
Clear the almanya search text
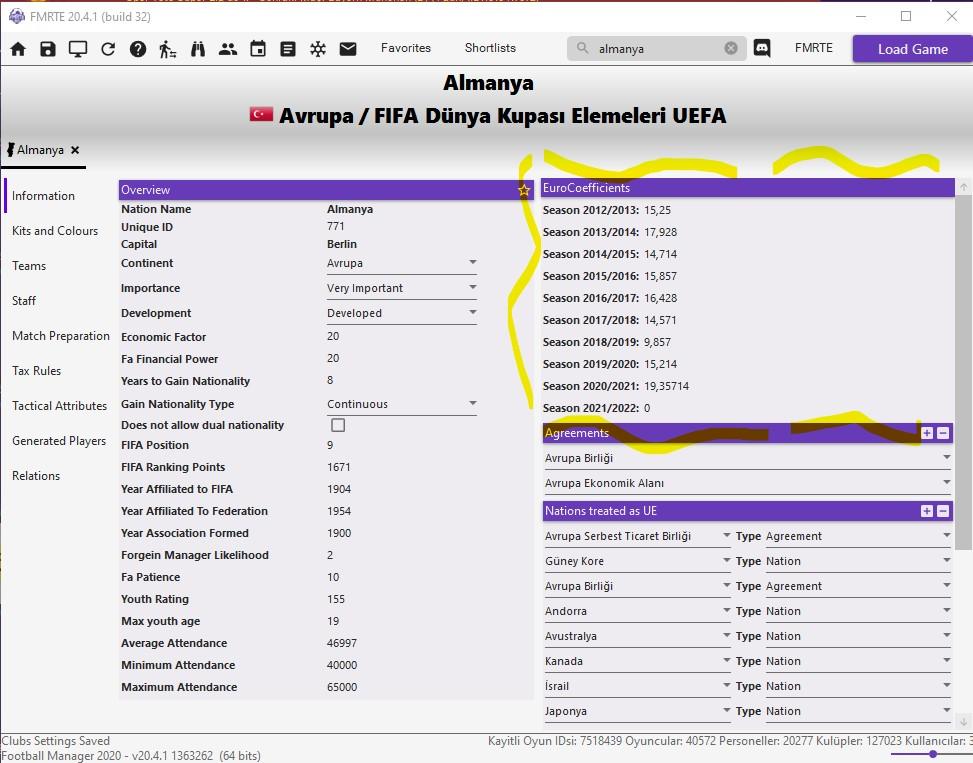pos(731,48)
